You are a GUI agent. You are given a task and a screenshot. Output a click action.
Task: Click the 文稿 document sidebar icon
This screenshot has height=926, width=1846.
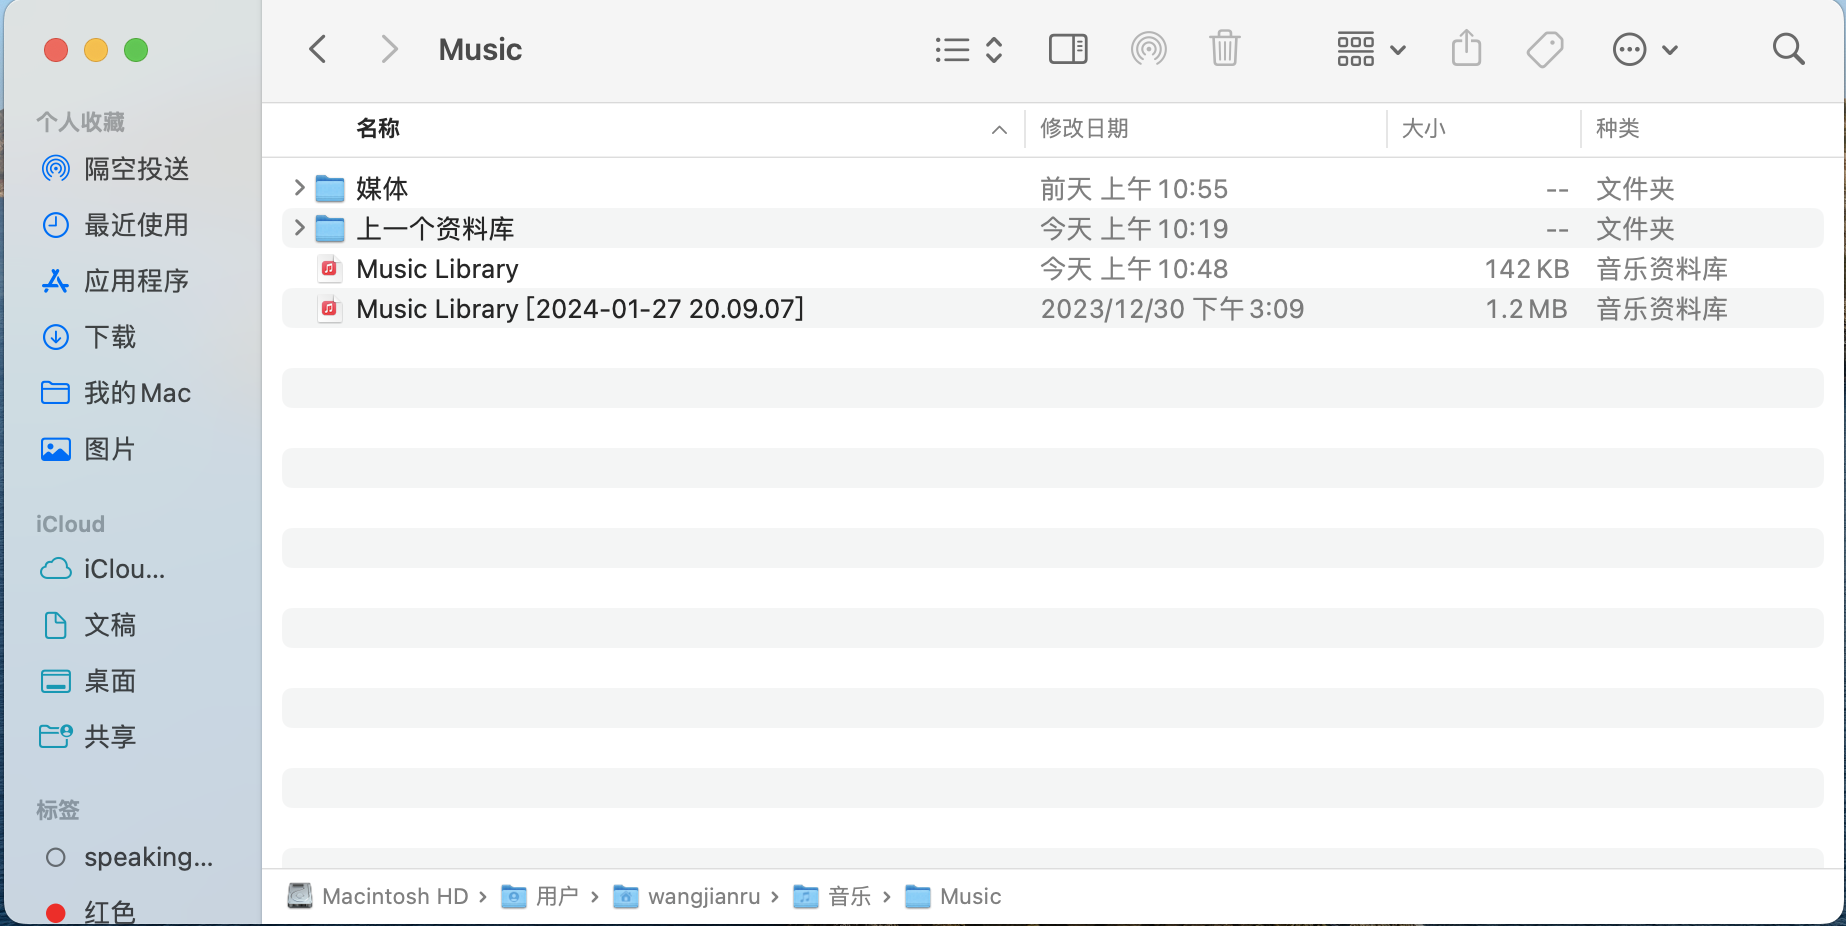(56, 625)
